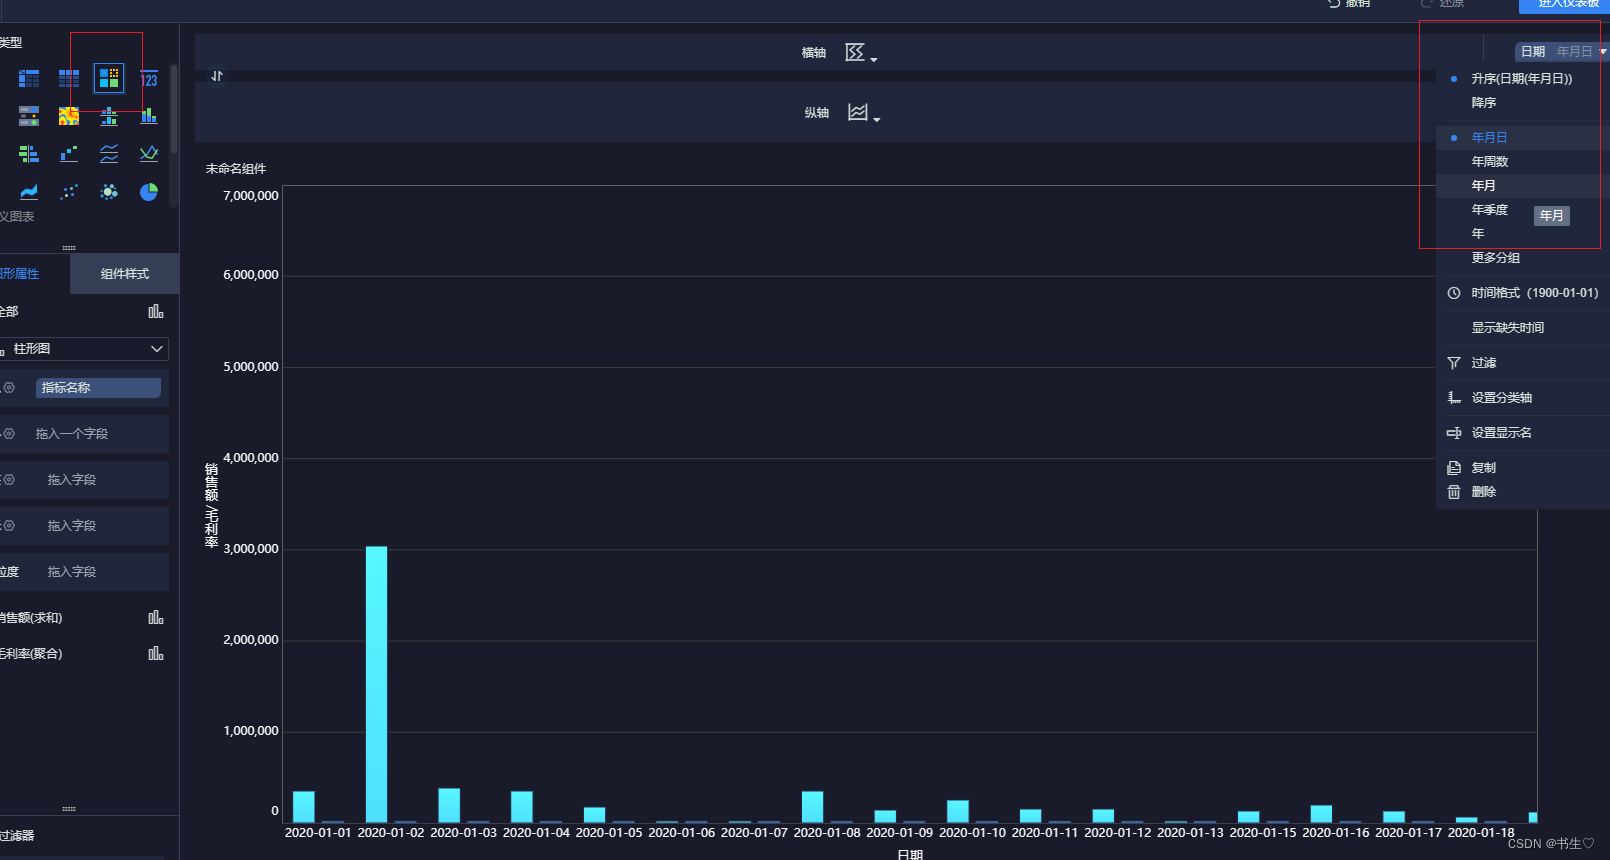
Task: Click the 指标名称 field pill
Action: tap(98, 388)
